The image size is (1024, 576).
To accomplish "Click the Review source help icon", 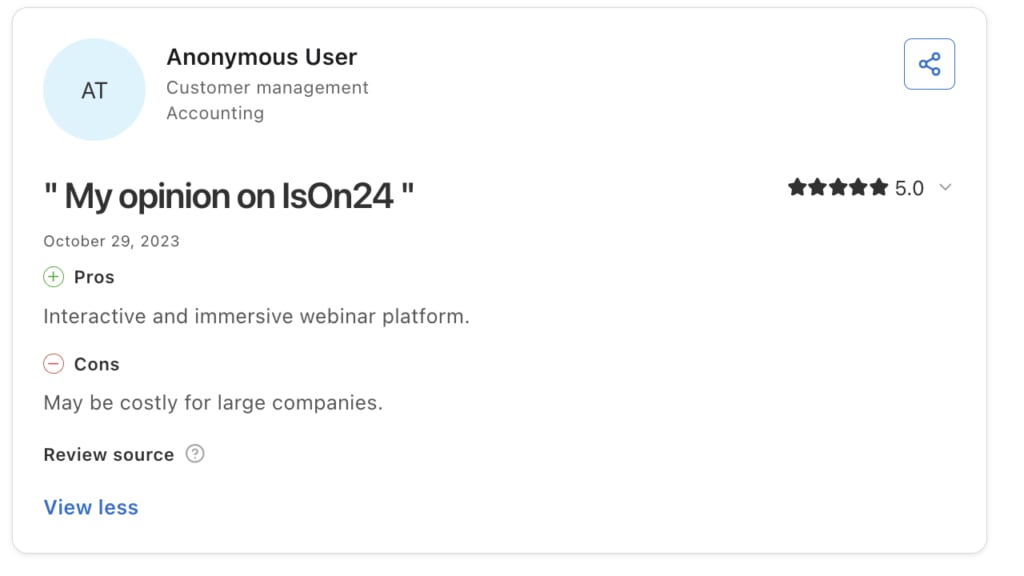I will (x=195, y=454).
